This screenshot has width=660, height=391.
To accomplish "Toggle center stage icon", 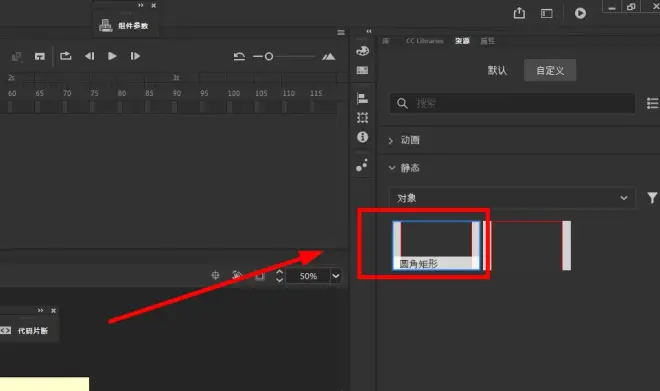I will [x=215, y=275].
